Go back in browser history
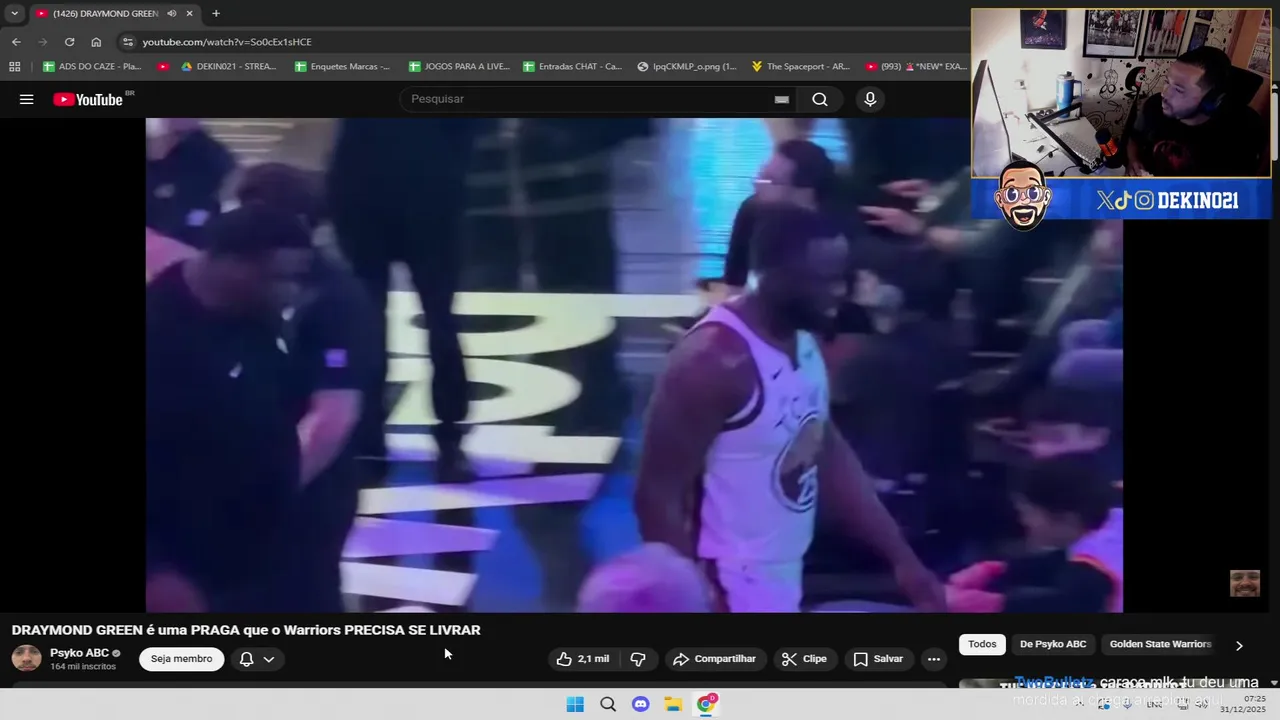The image size is (1280, 720). [16, 42]
